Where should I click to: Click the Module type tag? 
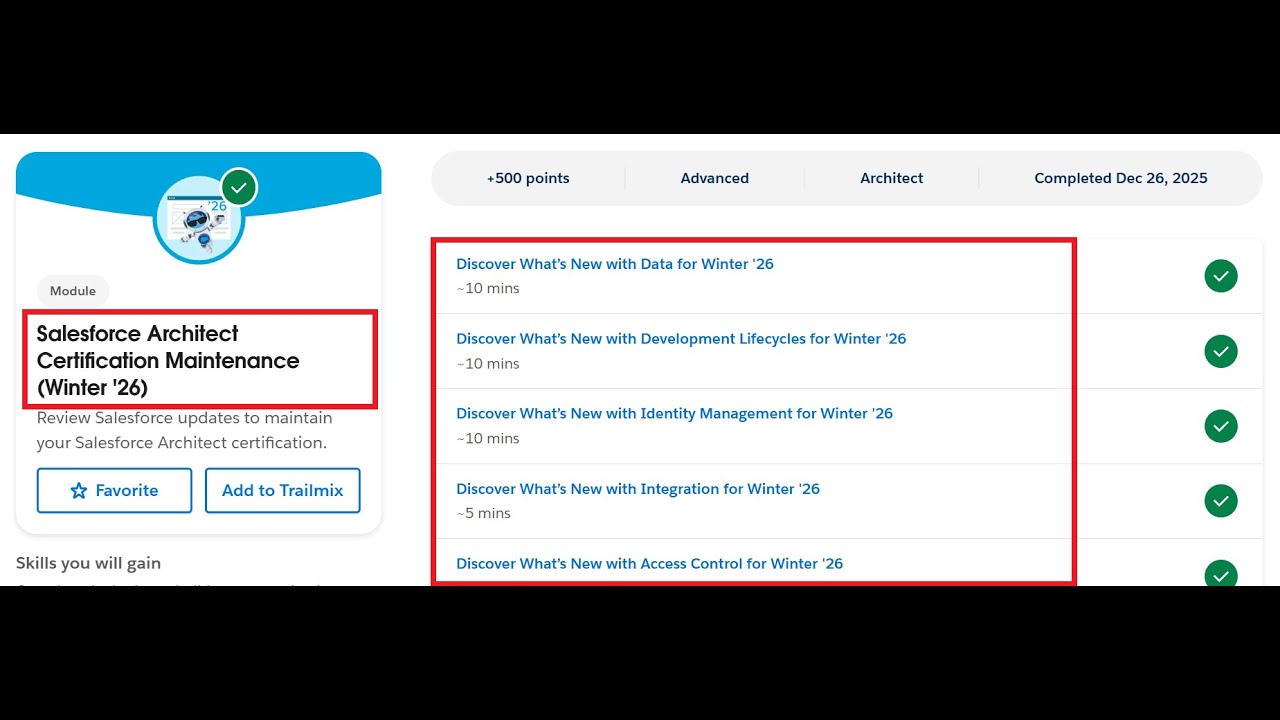click(x=73, y=291)
